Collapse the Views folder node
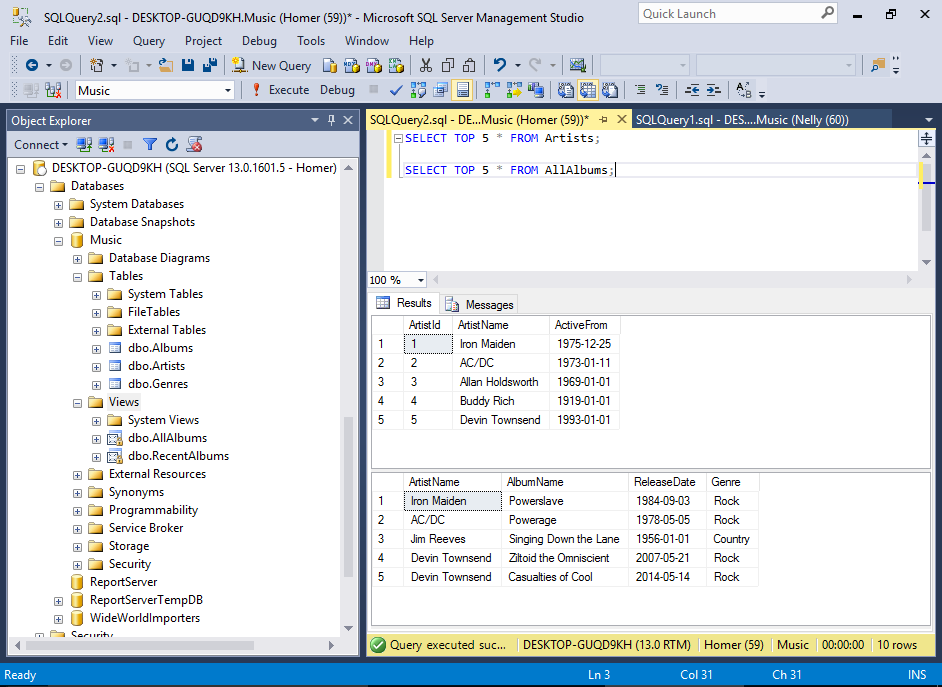 click(x=77, y=402)
